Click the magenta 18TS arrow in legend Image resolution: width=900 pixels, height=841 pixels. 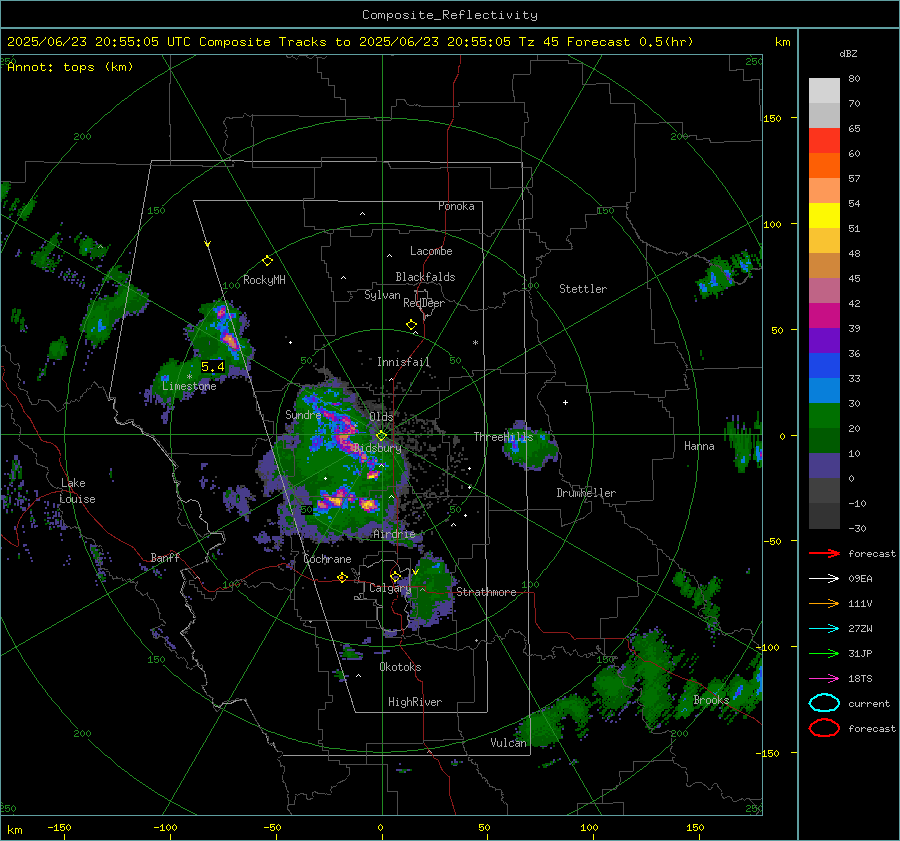[824, 679]
